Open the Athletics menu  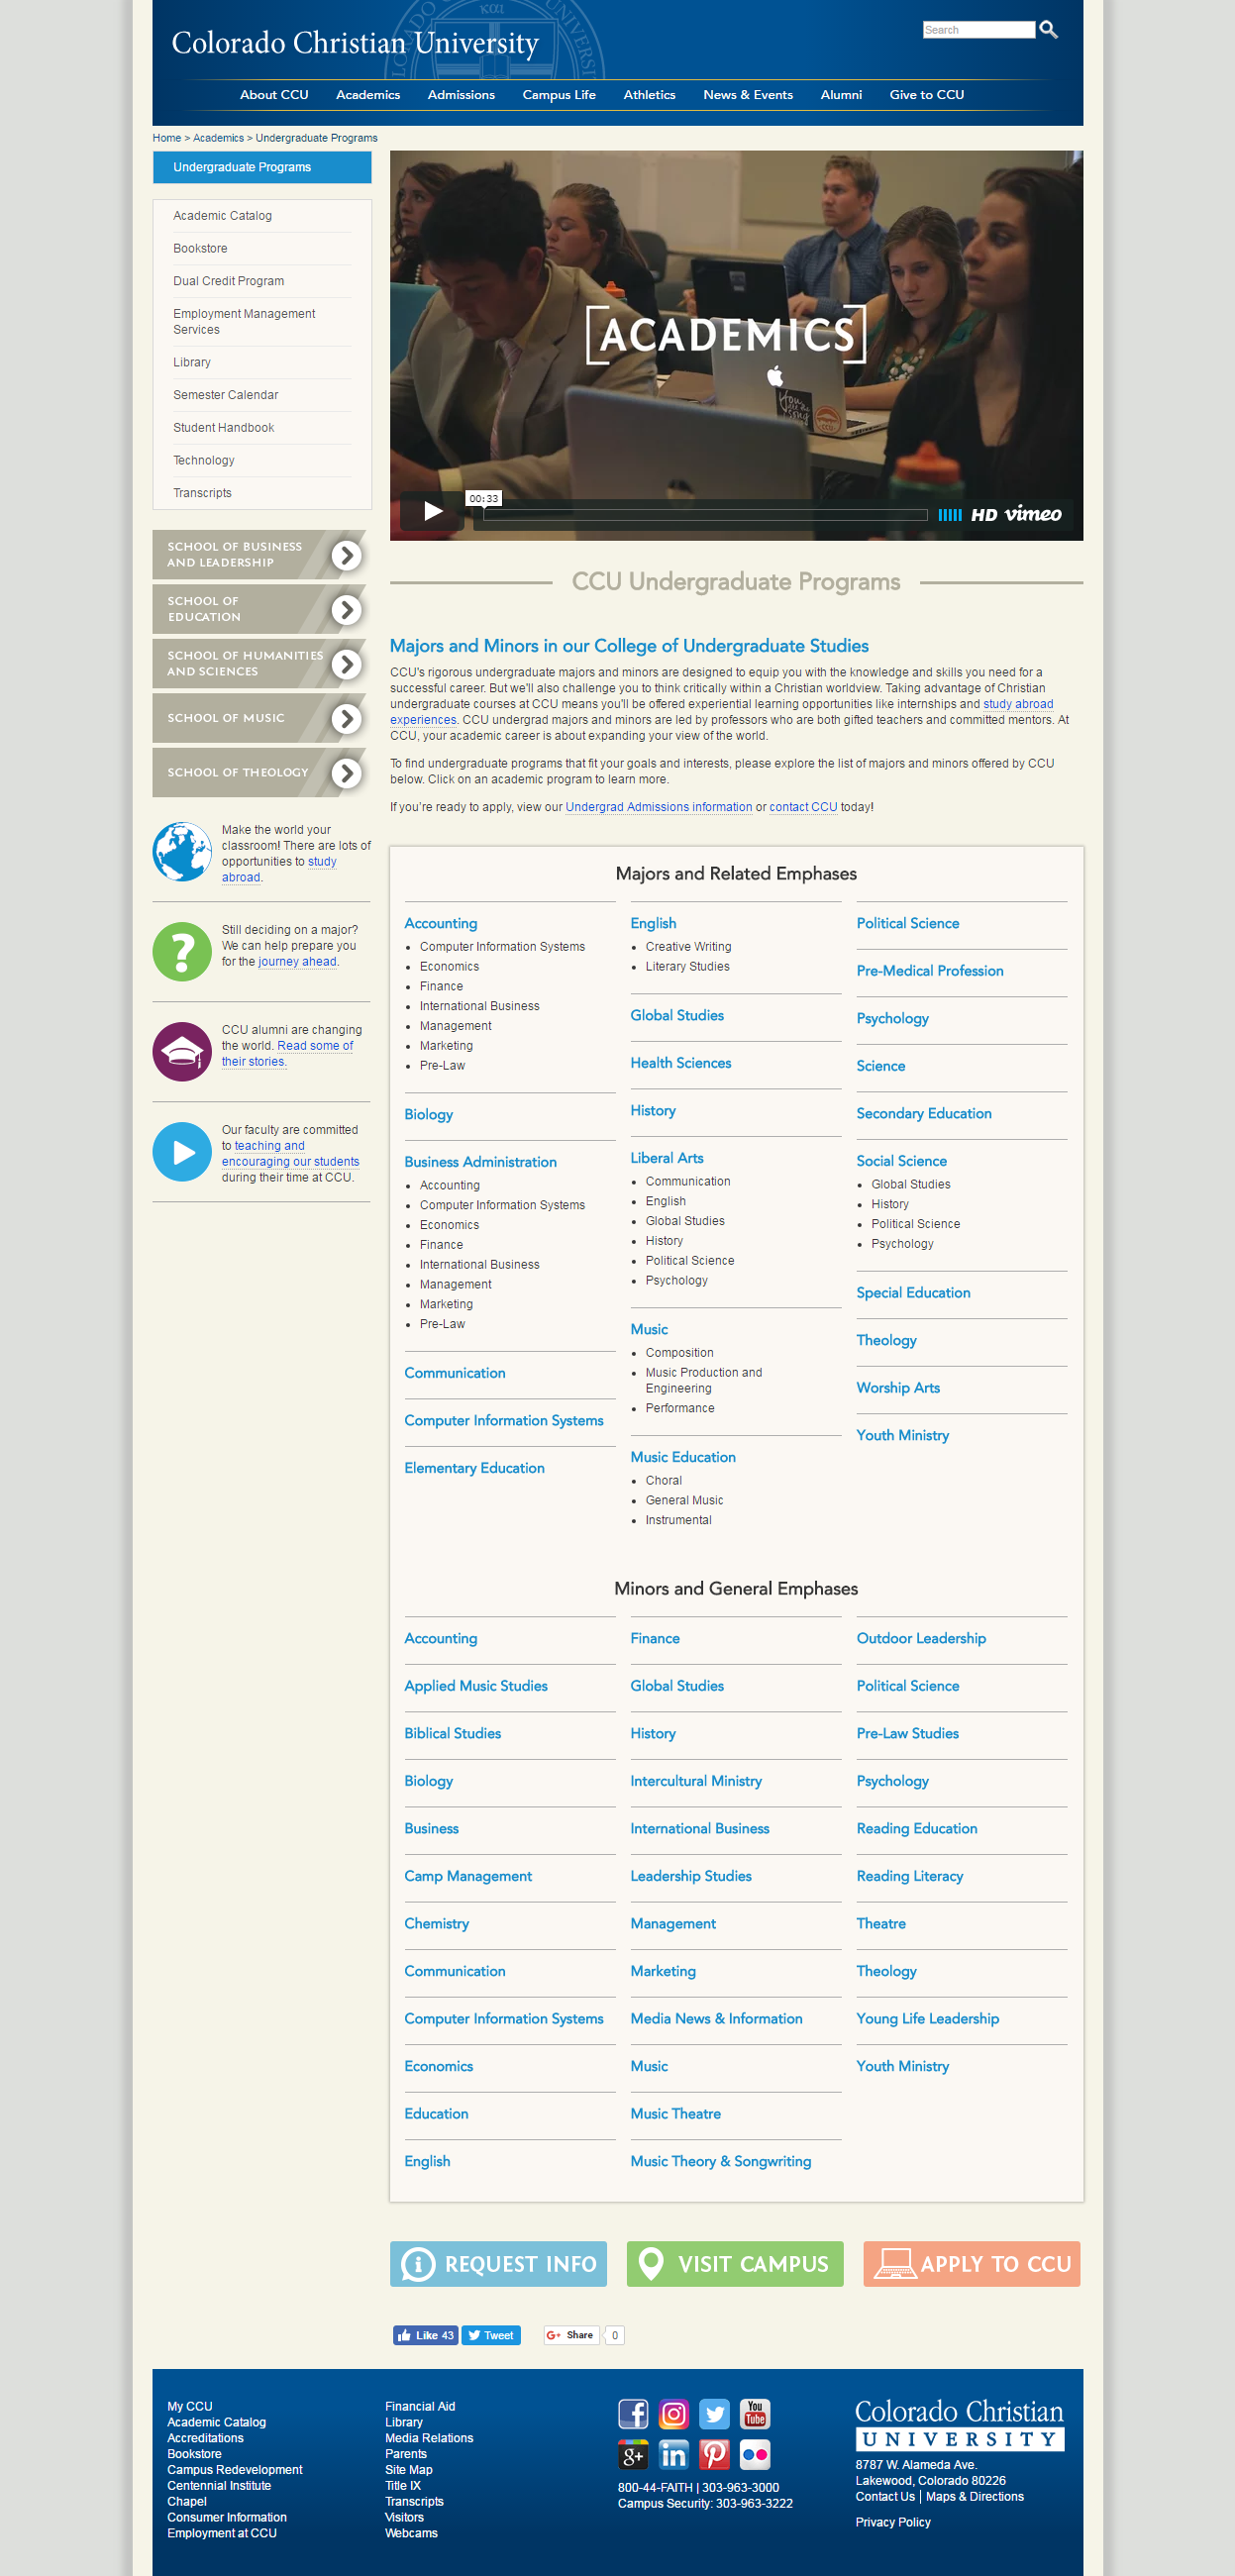pos(649,95)
